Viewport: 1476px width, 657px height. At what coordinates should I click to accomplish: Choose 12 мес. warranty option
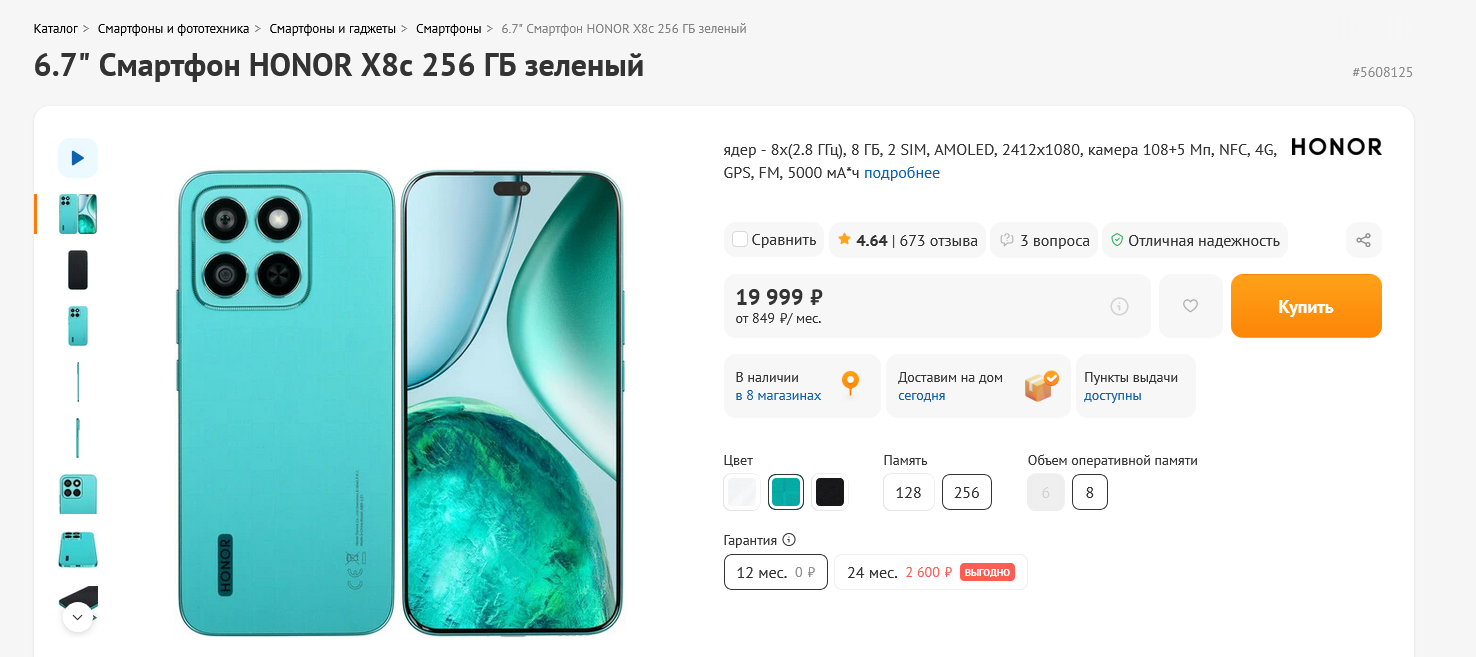(775, 572)
